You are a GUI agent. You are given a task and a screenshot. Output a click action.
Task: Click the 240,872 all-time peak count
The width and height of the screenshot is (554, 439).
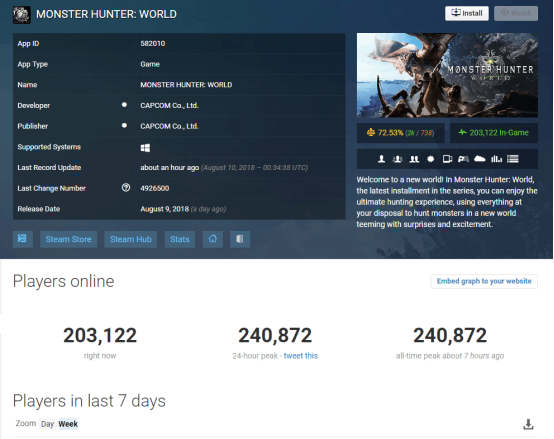(x=450, y=335)
